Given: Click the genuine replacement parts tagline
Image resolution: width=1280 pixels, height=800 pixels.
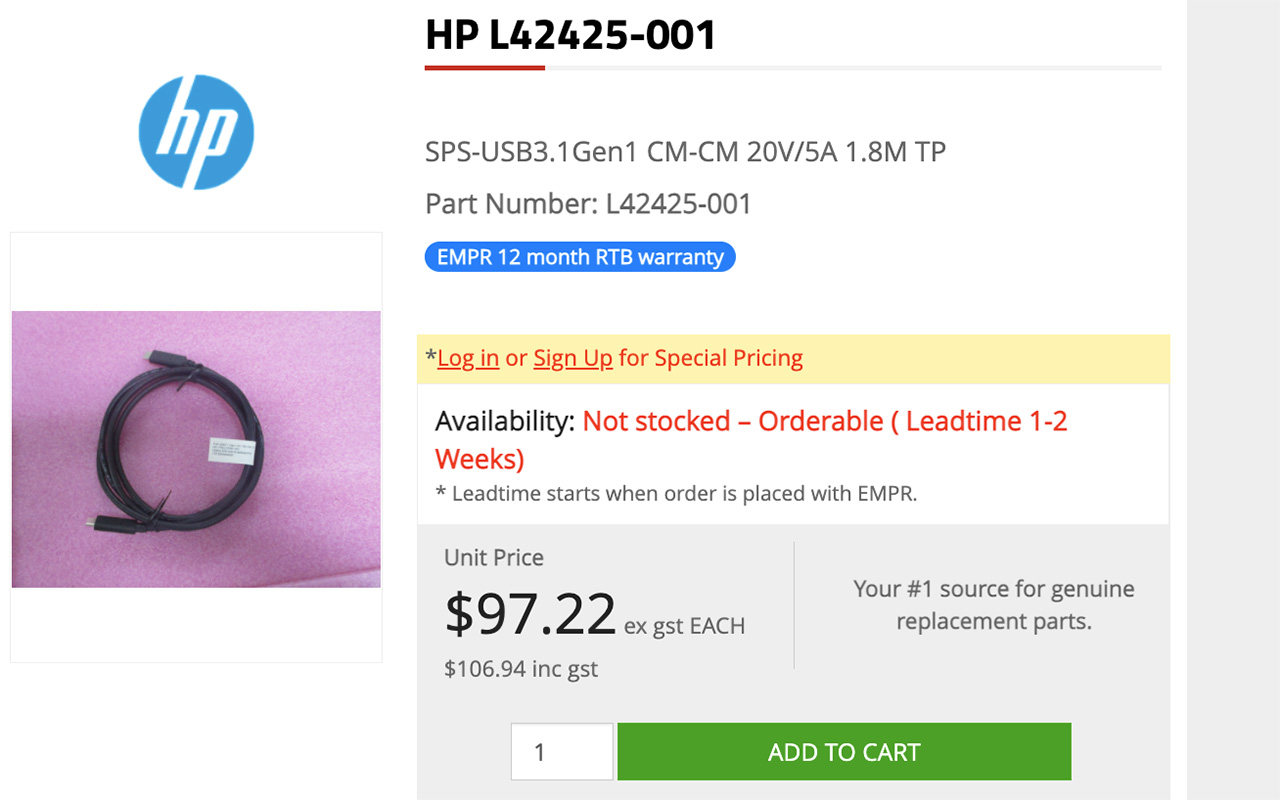Looking at the screenshot, I should coord(993,605).
